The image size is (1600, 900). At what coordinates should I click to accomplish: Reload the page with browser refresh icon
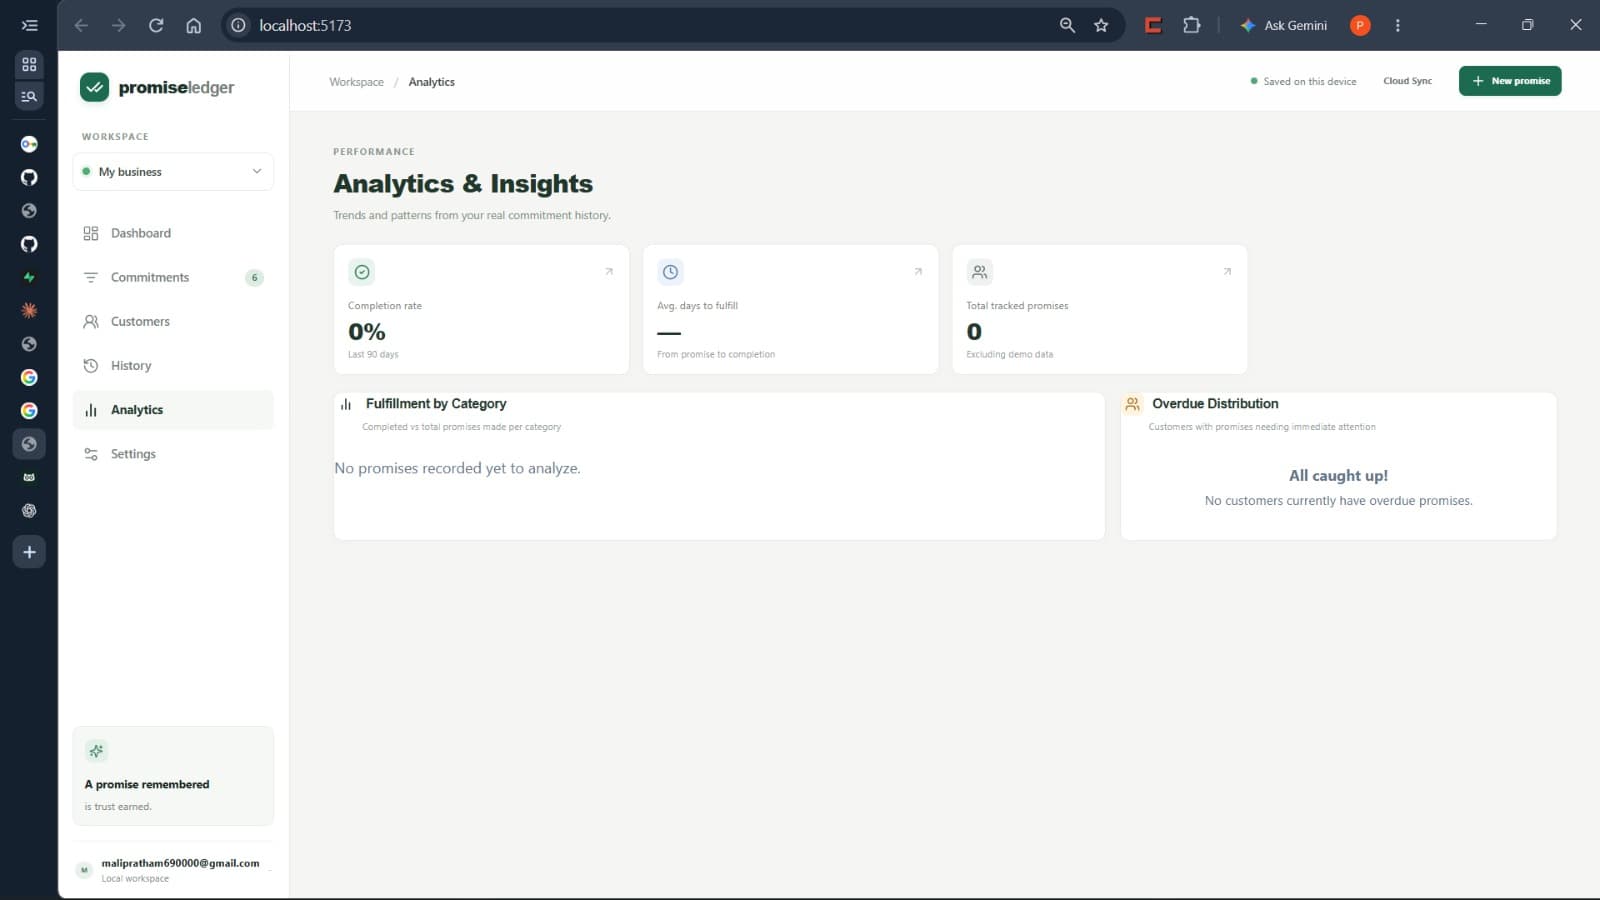pos(156,25)
